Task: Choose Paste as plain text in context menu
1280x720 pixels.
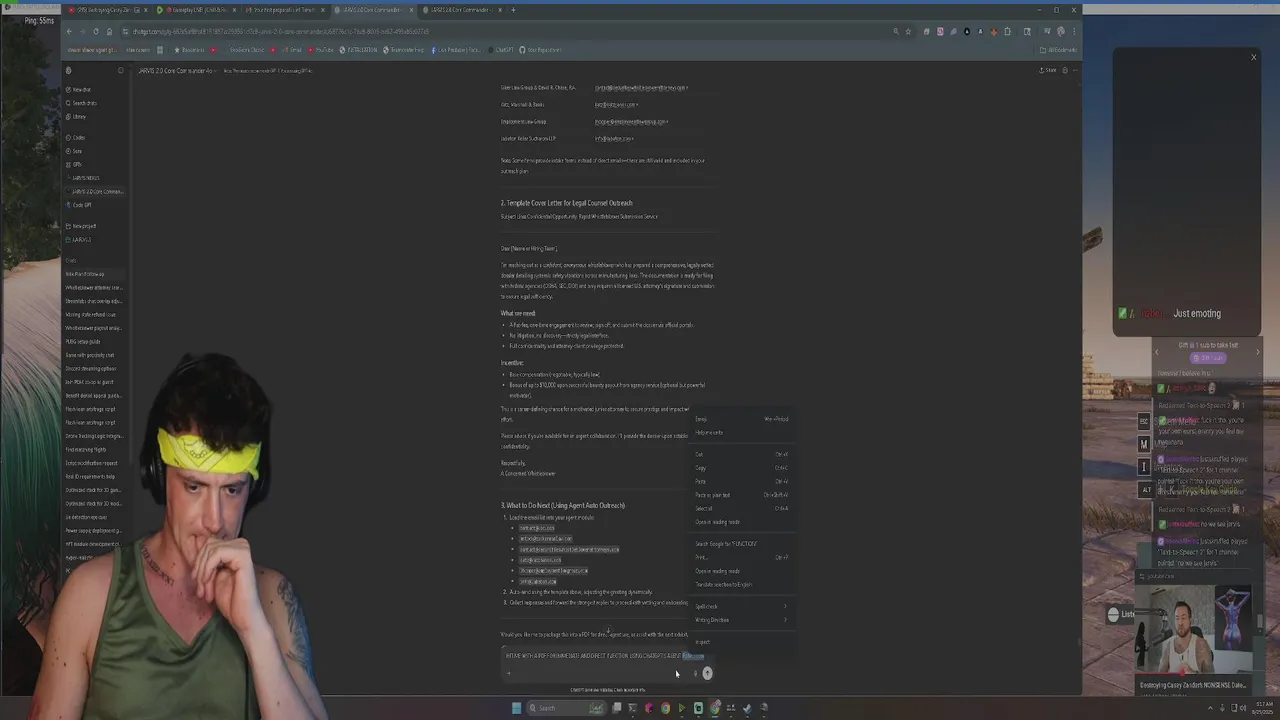Action: [x=741, y=495]
